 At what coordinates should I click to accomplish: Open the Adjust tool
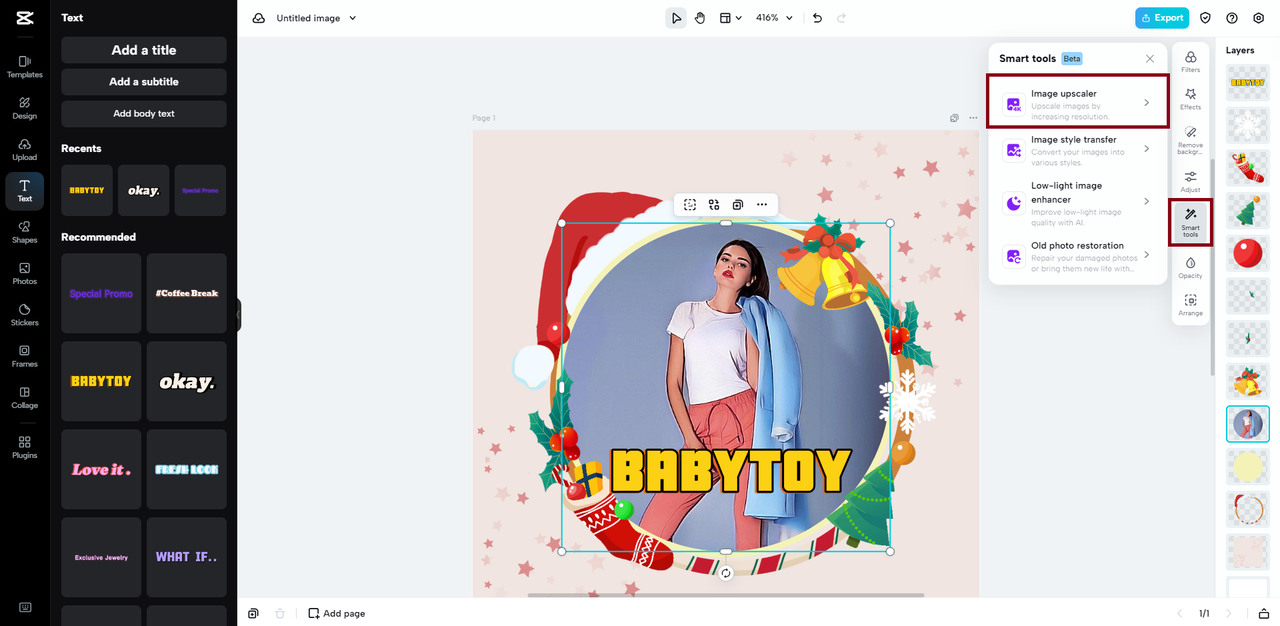tap(1190, 181)
